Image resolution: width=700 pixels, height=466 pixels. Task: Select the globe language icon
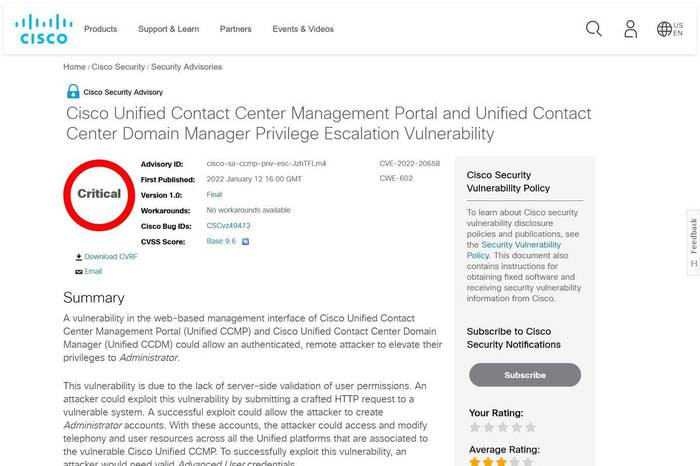(664, 29)
